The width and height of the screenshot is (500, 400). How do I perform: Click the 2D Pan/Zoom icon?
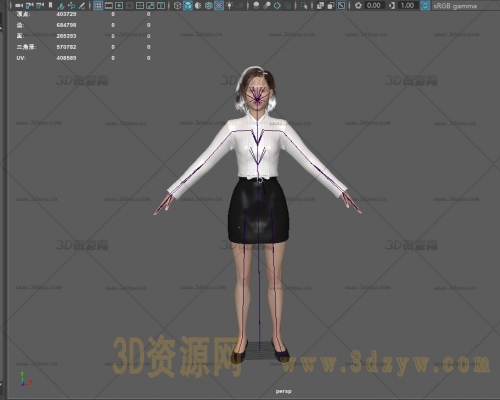(x=71, y=5)
